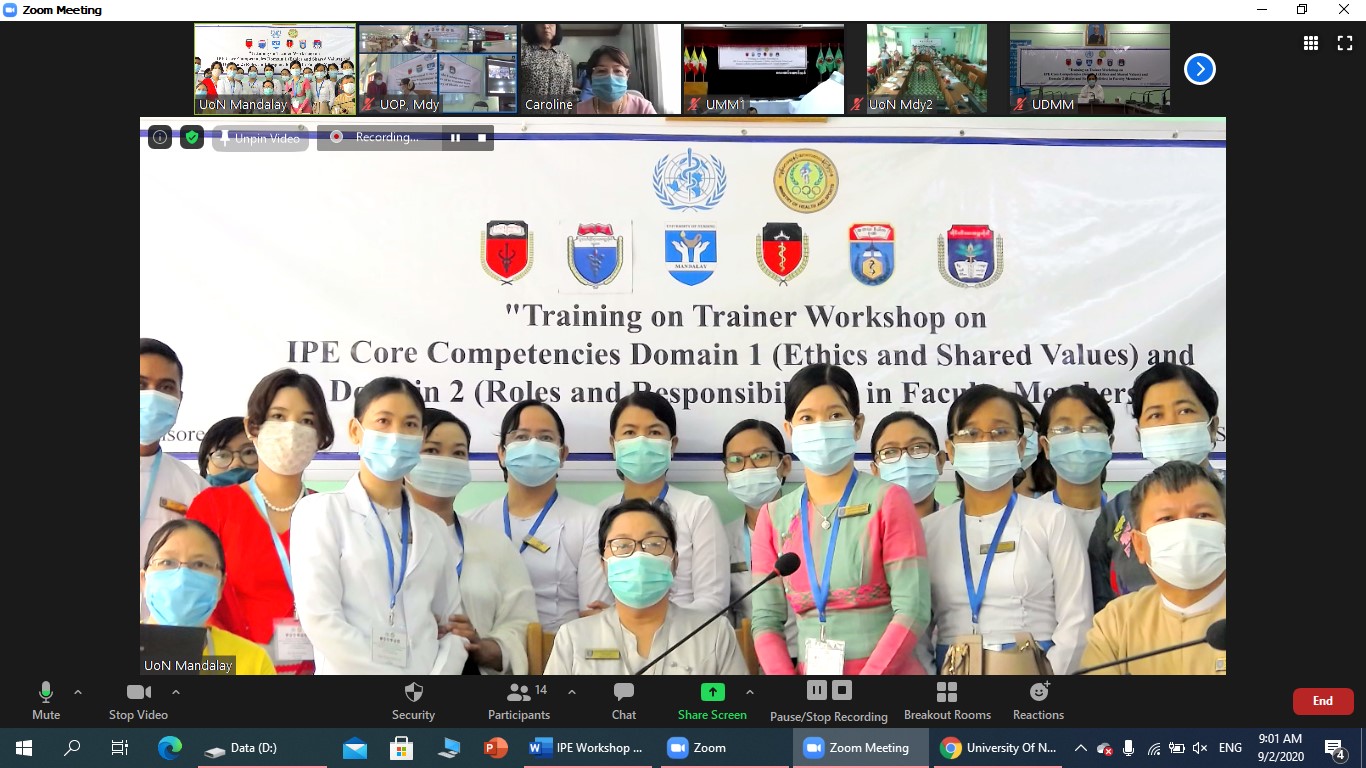The width and height of the screenshot is (1366, 768).
Task: Pause recording from the bottom toolbar
Action: pyautogui.click(x=817, y=690)
